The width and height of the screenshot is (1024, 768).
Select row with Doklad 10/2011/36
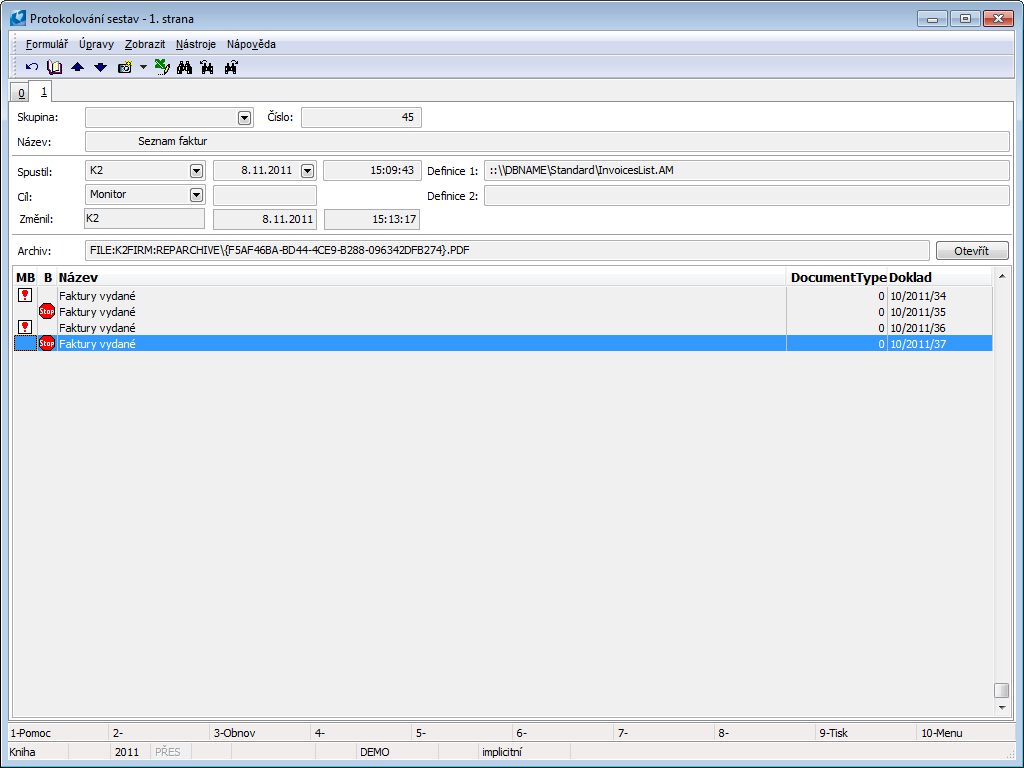[503, 328]
